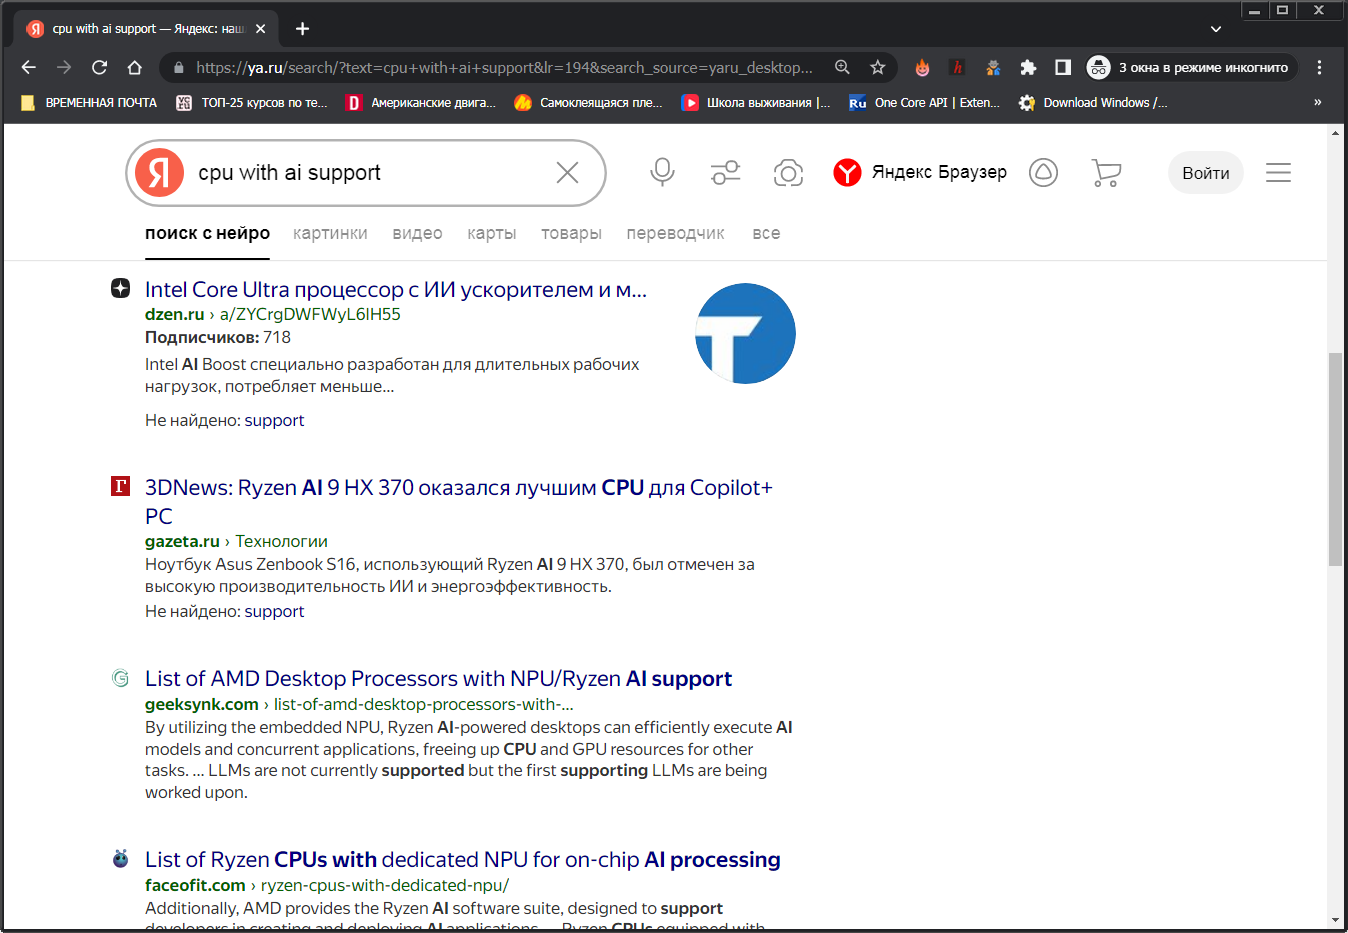Open a new browser tab

click(302, 29)
